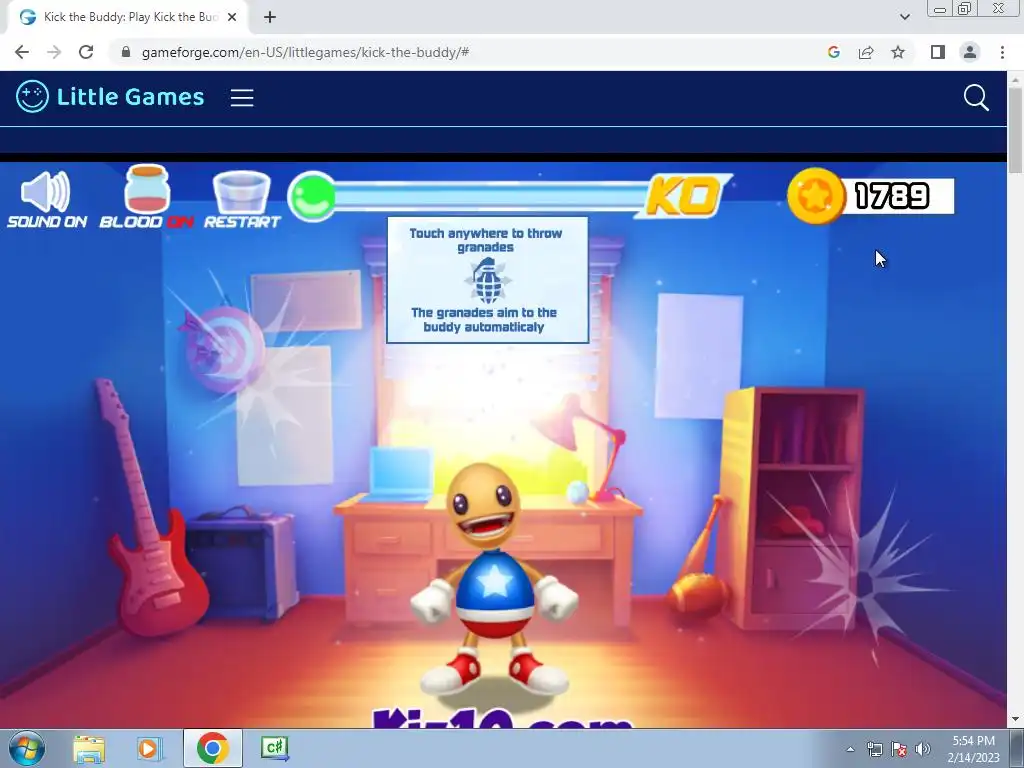Click the gold star coin icon
The width and height of the screenshot is (1024, 768).
[816, 196]
